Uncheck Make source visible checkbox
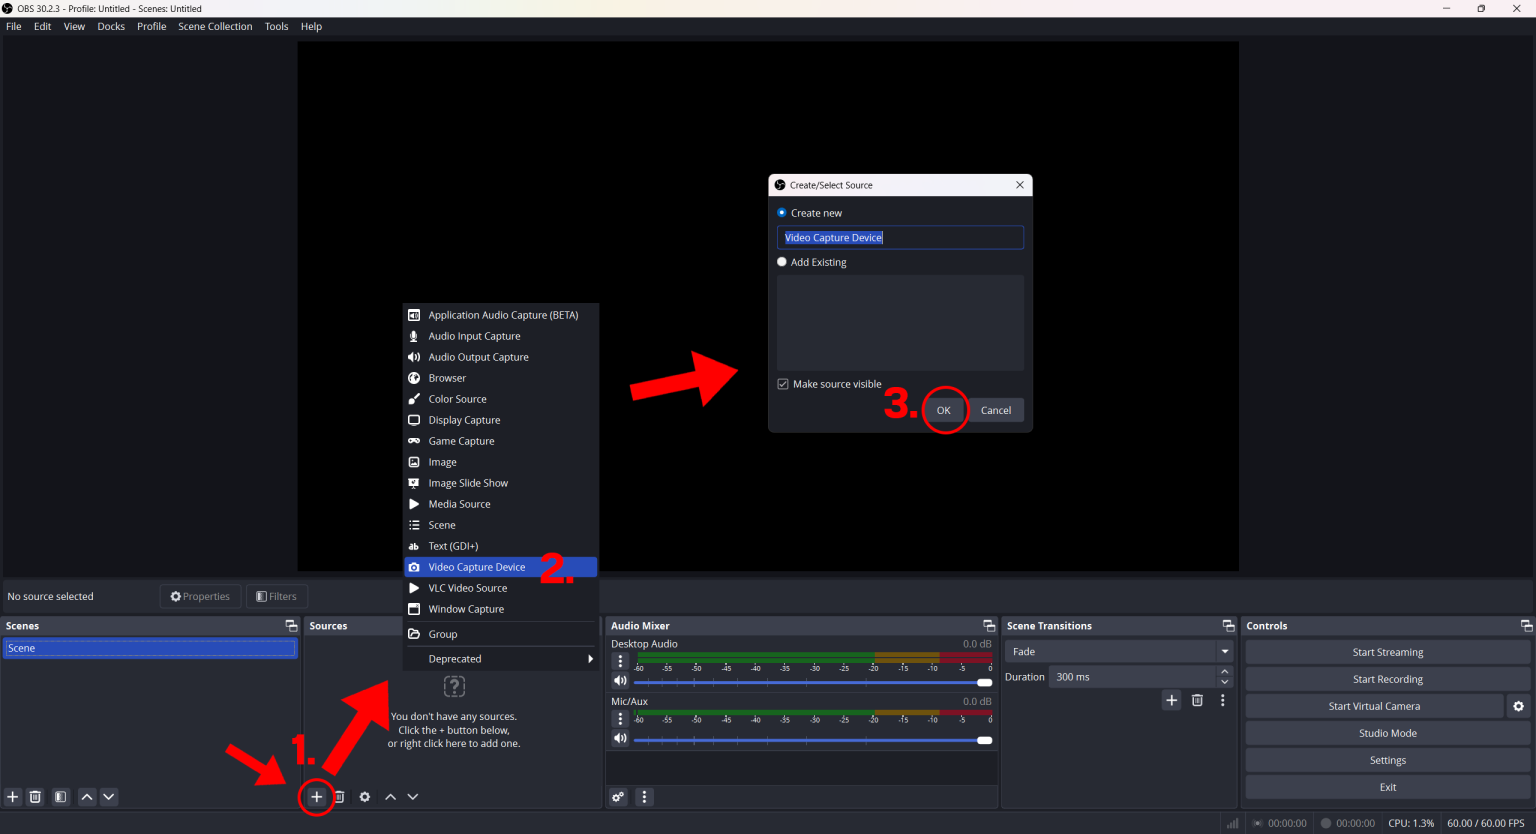Viewport: 1536px width, 834px height. coord(783,384)
